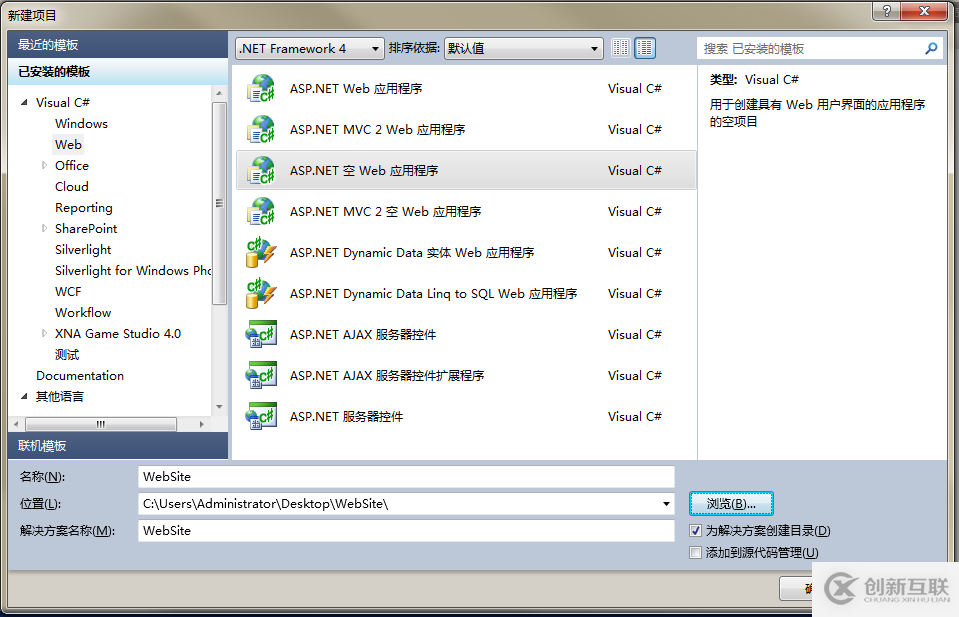
Task: Expand the Office tree node
Action: click(x=44, y=165)
